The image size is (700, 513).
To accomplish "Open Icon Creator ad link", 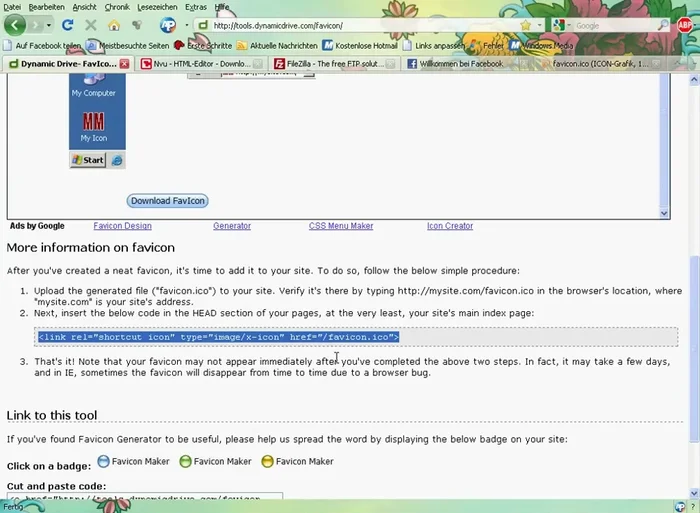I will (x=450, y=226).
